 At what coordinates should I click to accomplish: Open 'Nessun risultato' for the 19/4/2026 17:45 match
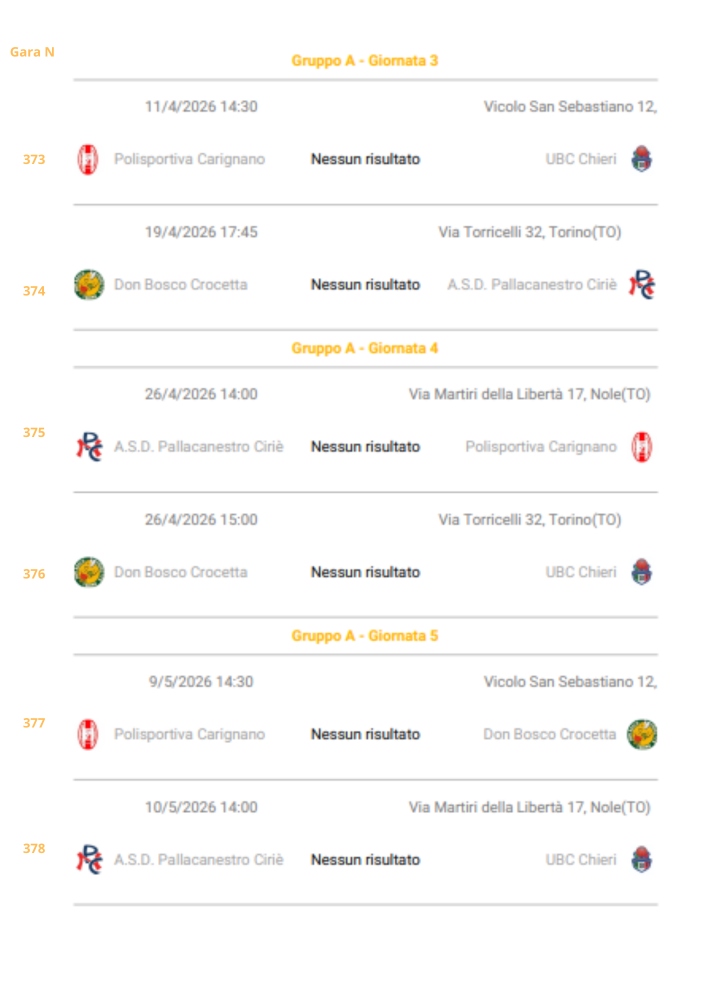pyautogui.click(x=365, y=285)
